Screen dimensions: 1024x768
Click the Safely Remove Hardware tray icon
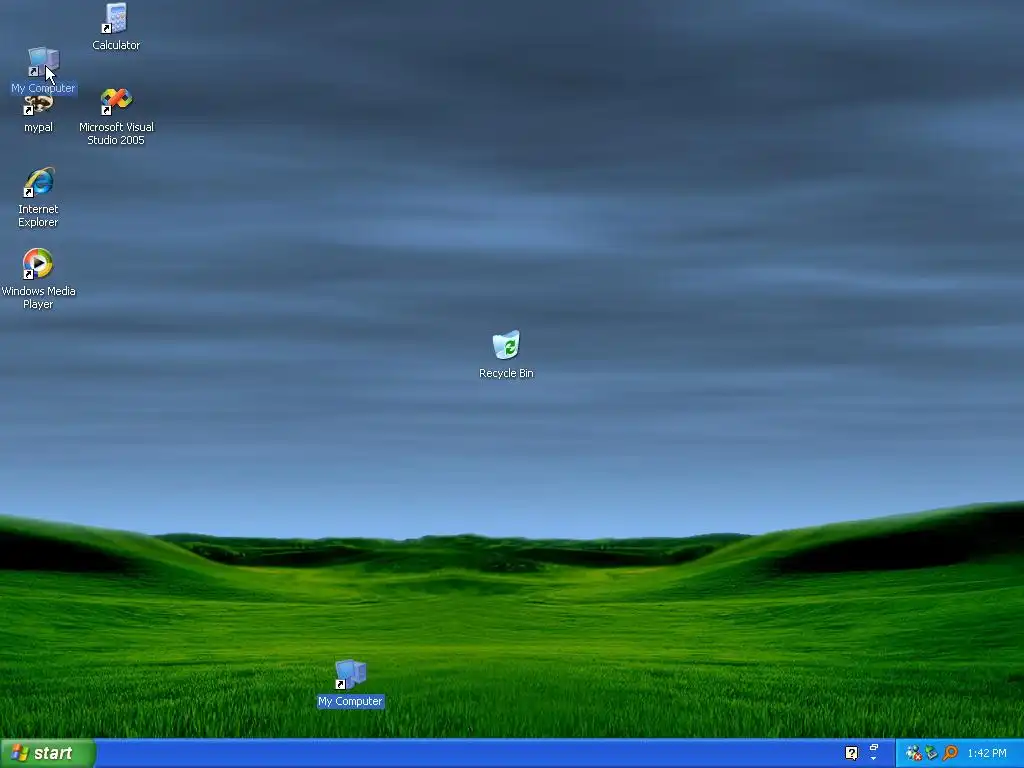pos(932,753)
